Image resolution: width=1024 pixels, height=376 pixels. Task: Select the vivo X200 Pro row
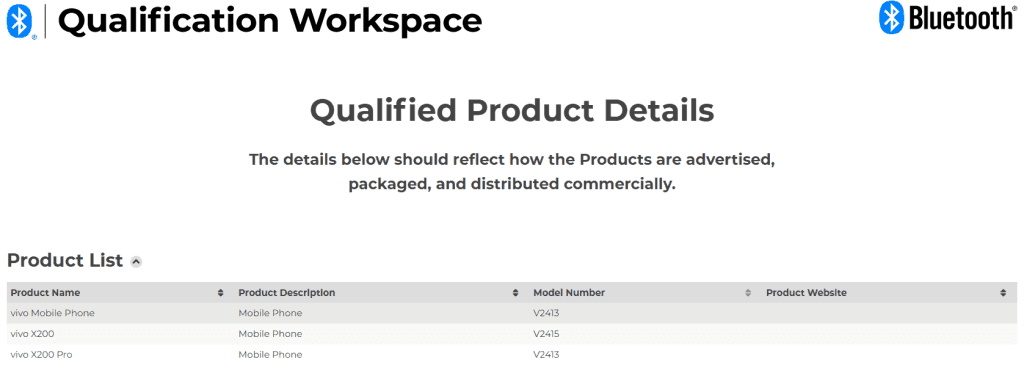point(512,354)
